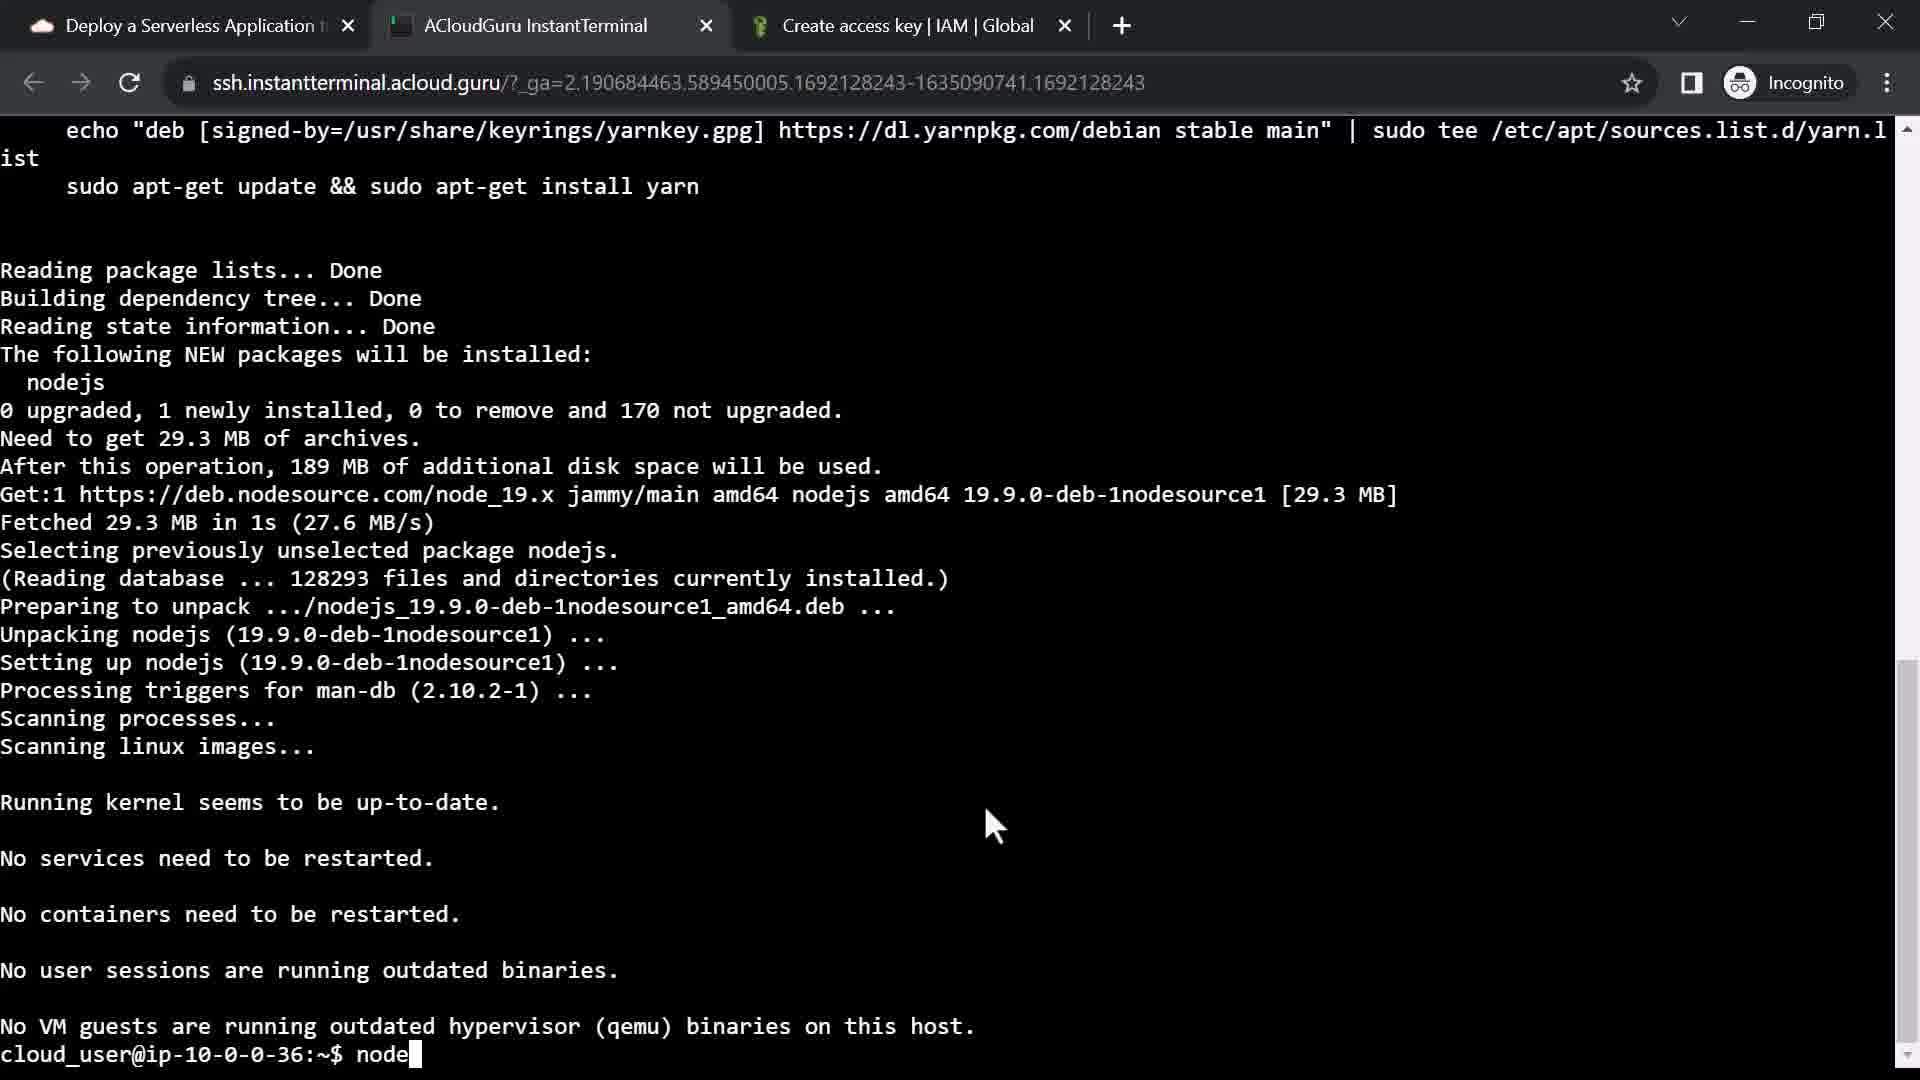Screen dimensions: 1920x1080
Task: Select the ACloudGuru InstantTerminal tab
Action: click(535, 26)
